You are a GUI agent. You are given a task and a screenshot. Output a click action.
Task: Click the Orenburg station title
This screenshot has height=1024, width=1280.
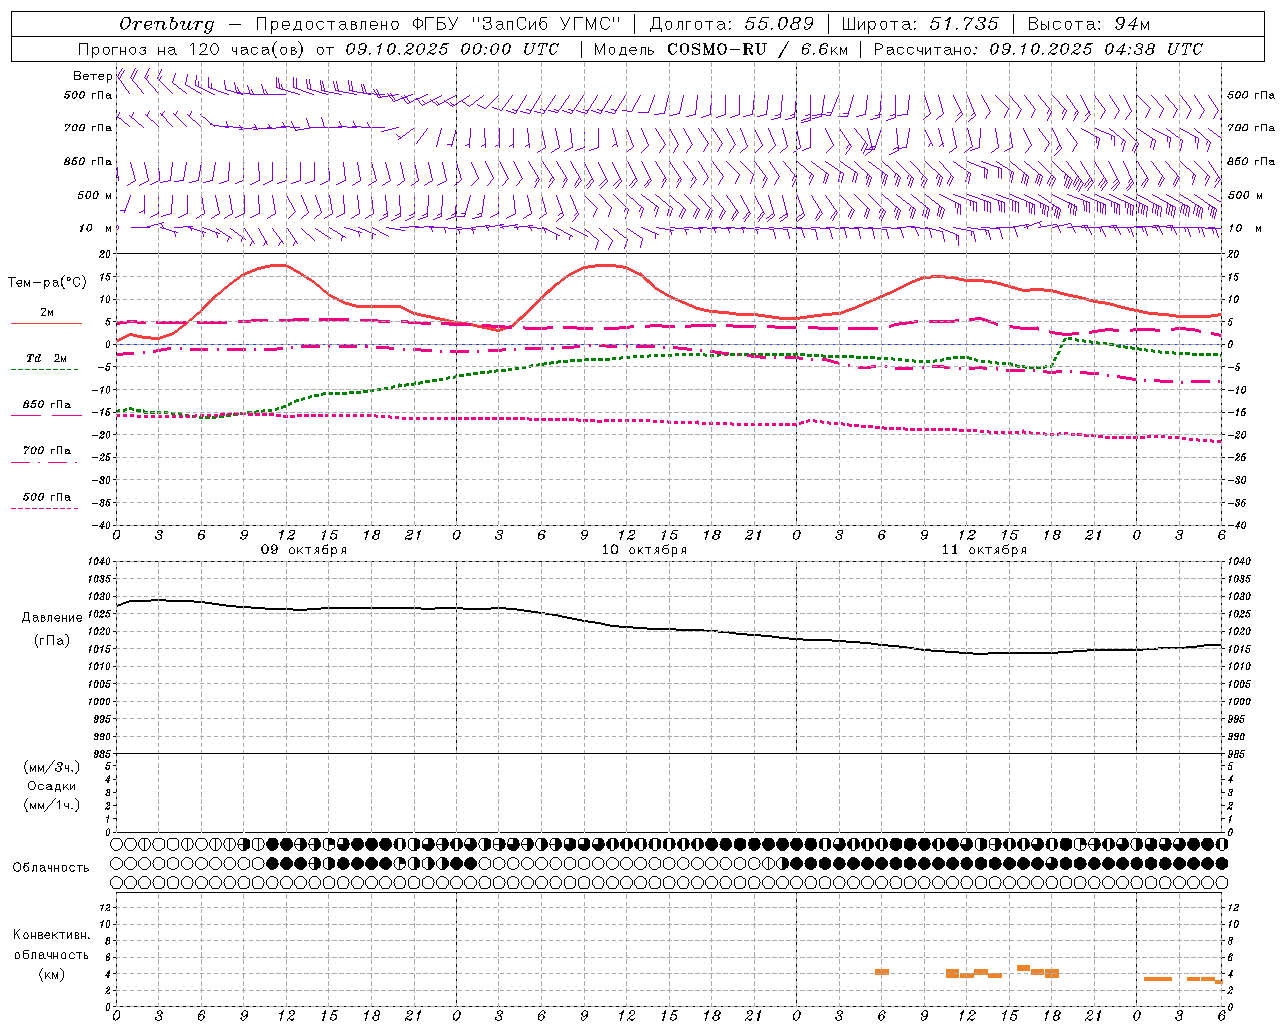(166, 24)
